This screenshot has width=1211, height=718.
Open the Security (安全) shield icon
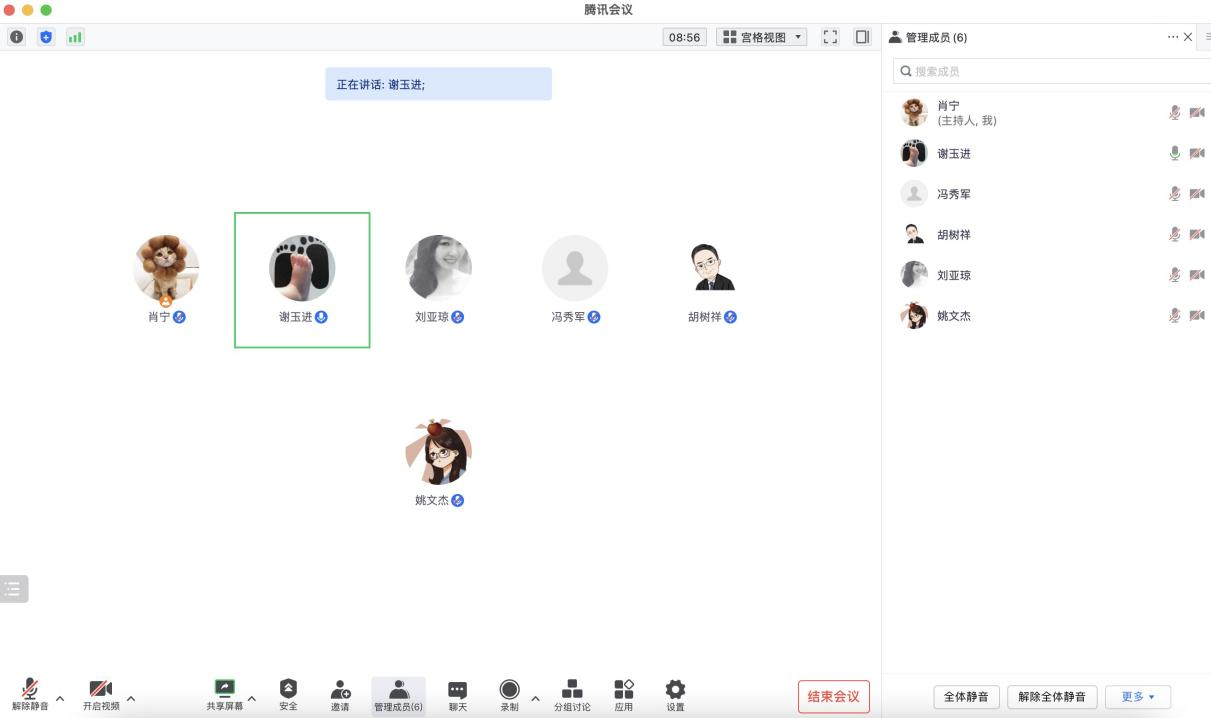click(x=288, y=689)
